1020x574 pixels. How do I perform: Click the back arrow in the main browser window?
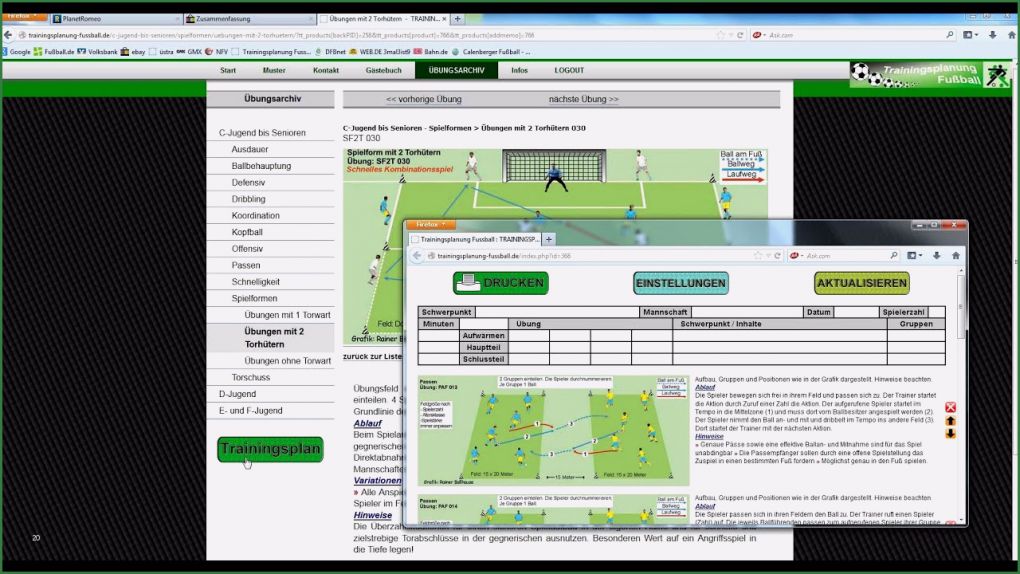pyautogui.click(x=8, y=35)
